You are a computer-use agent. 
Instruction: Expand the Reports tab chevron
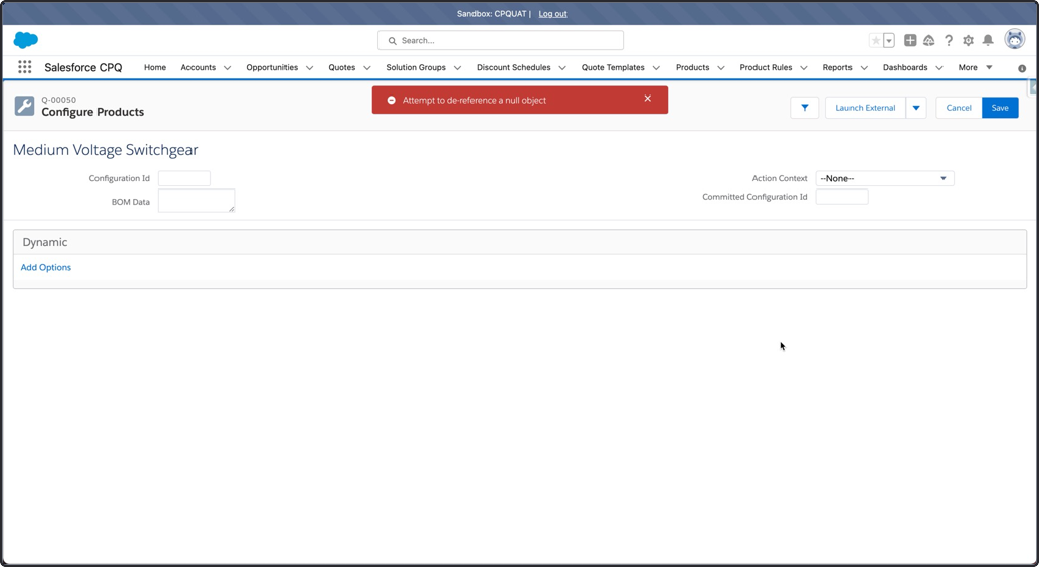click(x=864, y=68)
